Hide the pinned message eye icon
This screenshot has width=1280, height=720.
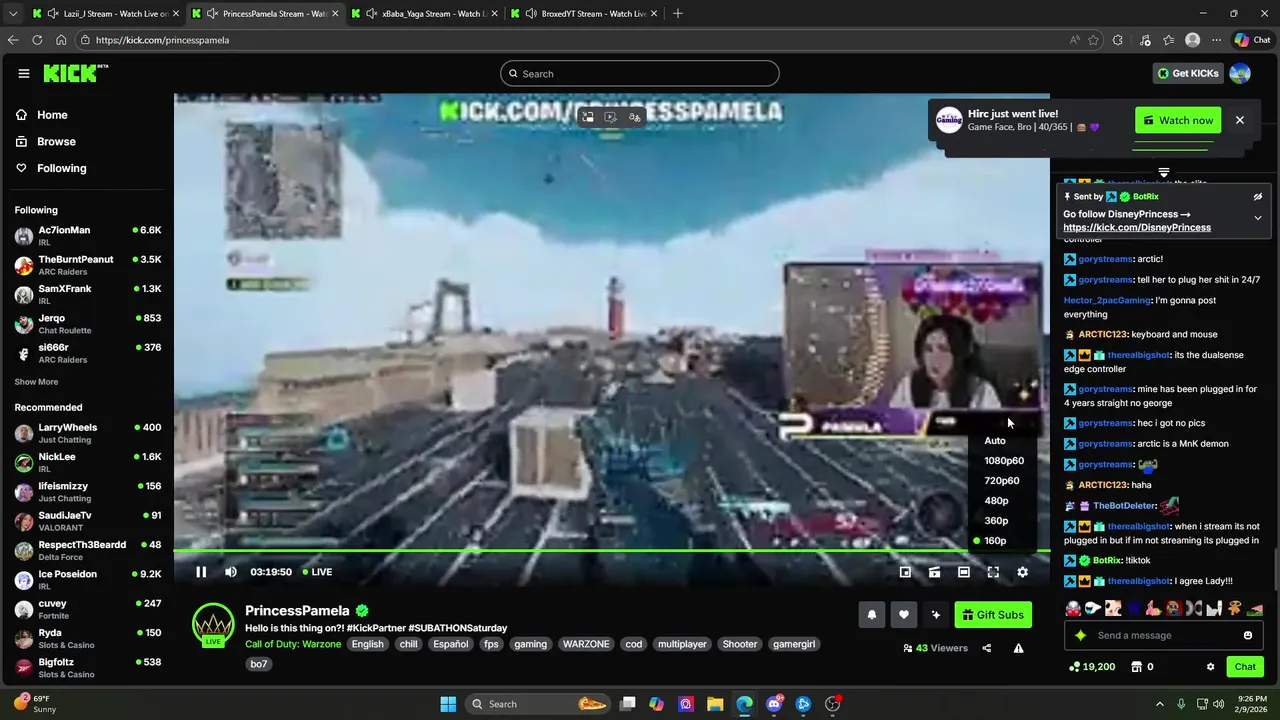tap(1258, 197)
